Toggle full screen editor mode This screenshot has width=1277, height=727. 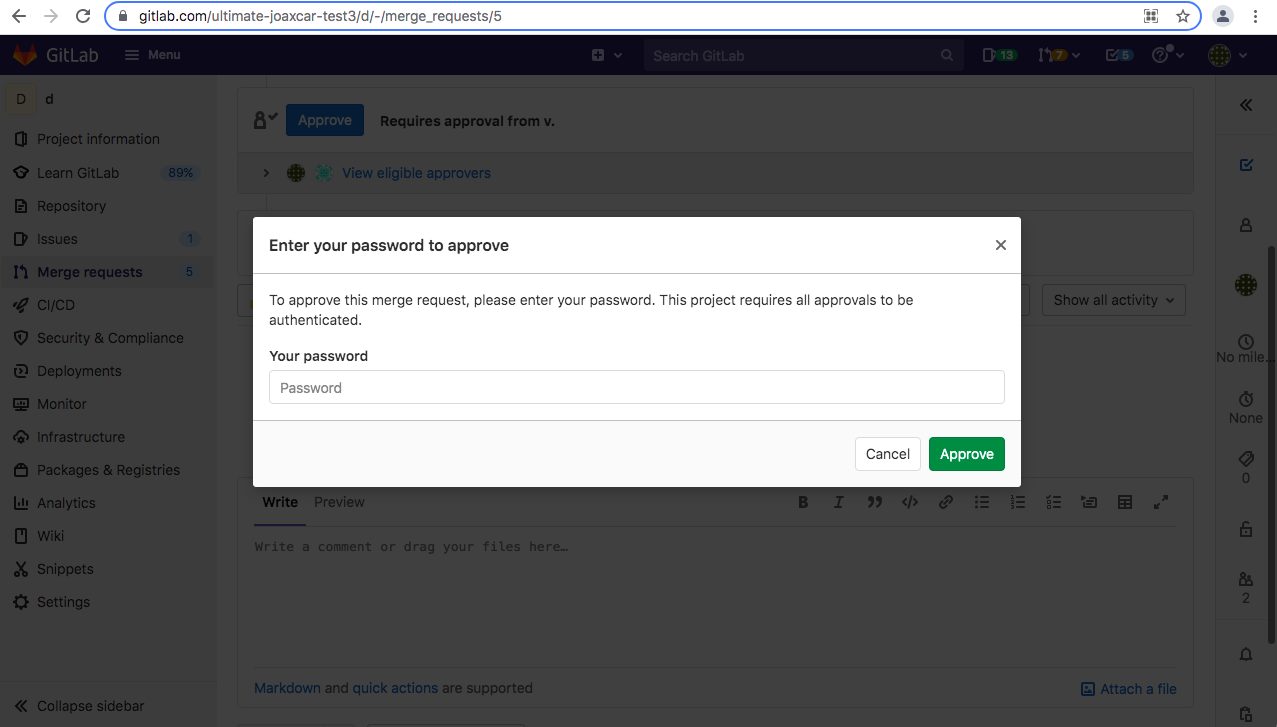coord(1161,502)
